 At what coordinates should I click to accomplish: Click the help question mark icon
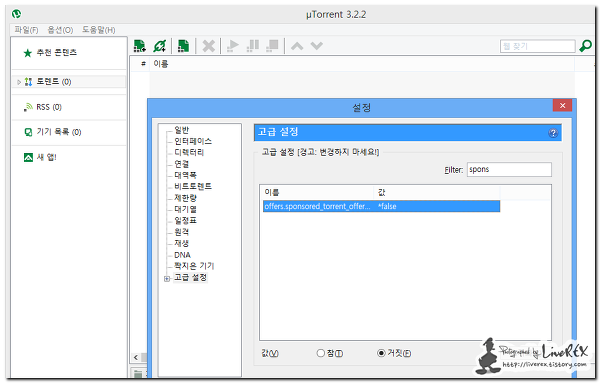coord(553,133)
